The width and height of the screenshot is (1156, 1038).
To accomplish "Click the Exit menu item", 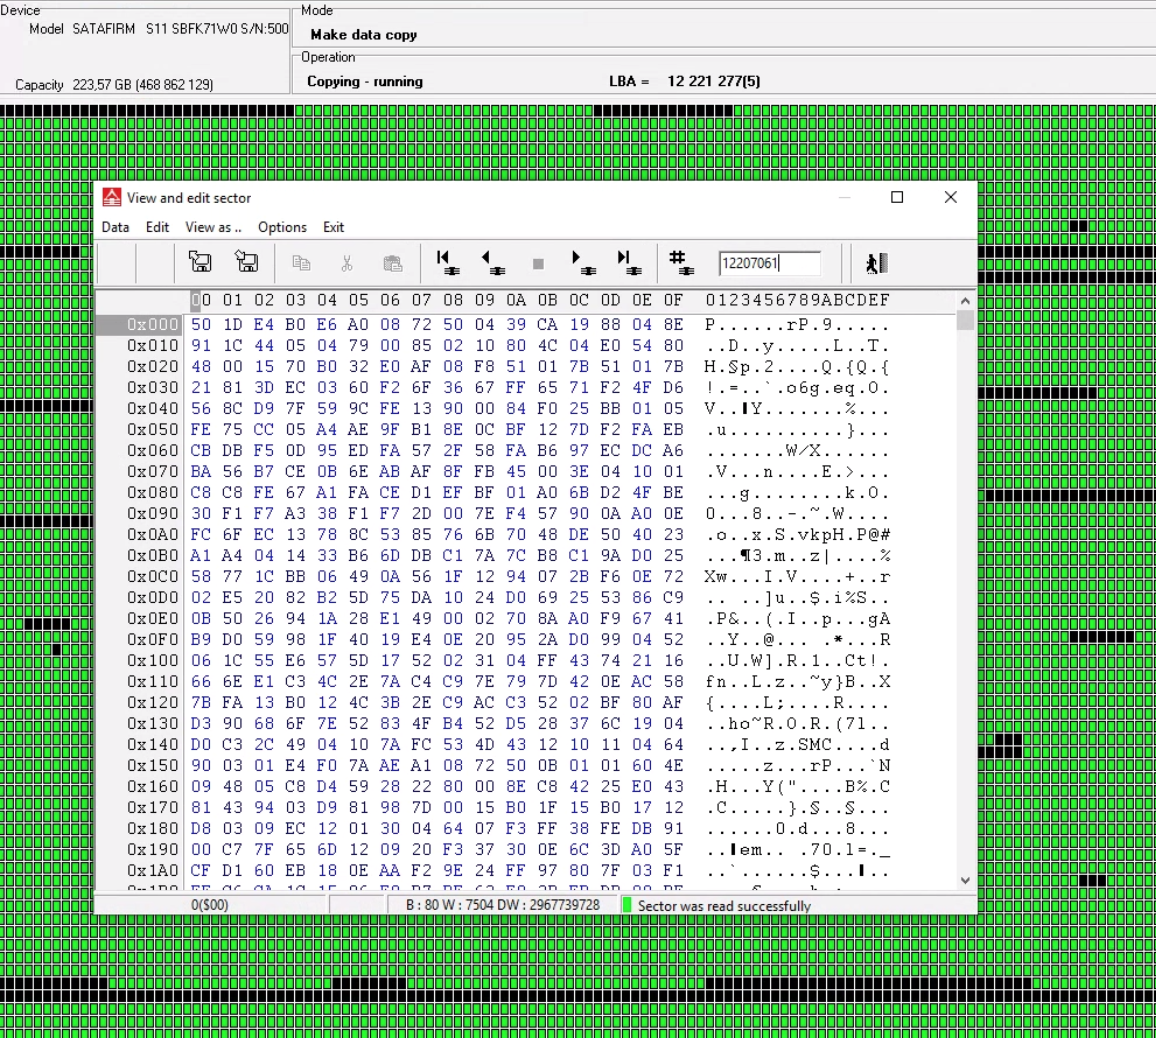I will tap(333, 227).
